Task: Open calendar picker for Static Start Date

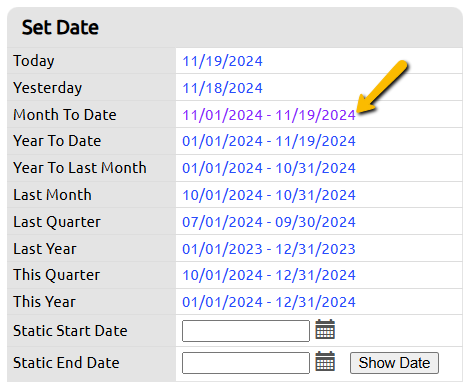Action: point(325,329)
